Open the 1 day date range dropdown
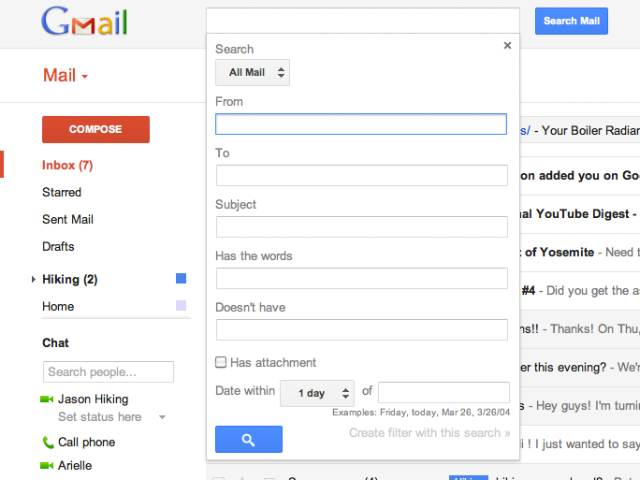 317,393
